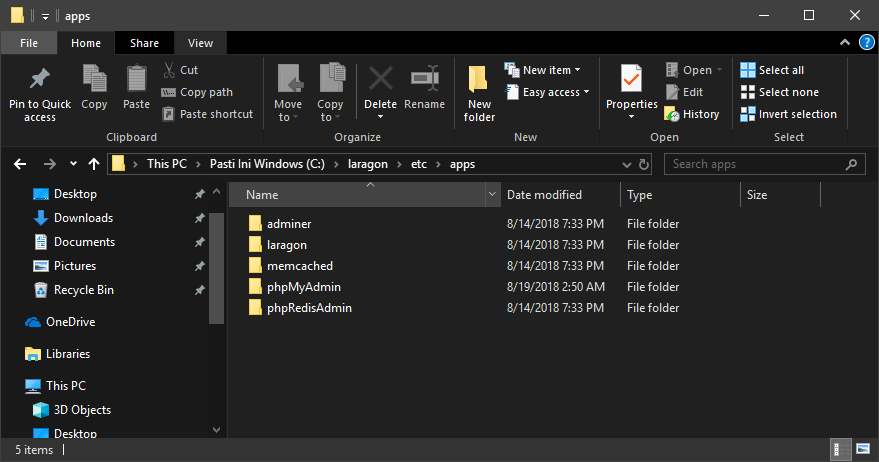879x462 pixels.
Task: Open Quick Access Toolbar customize dropdown
Action: coord(45,16)
